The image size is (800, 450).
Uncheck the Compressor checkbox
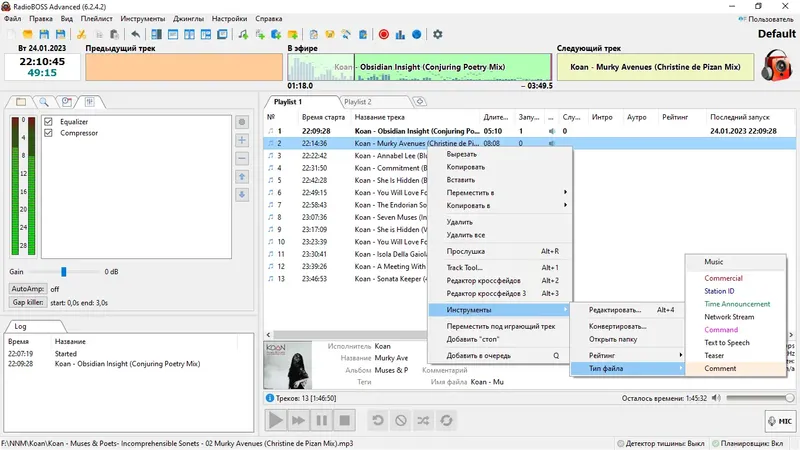(x=48, y=132)
